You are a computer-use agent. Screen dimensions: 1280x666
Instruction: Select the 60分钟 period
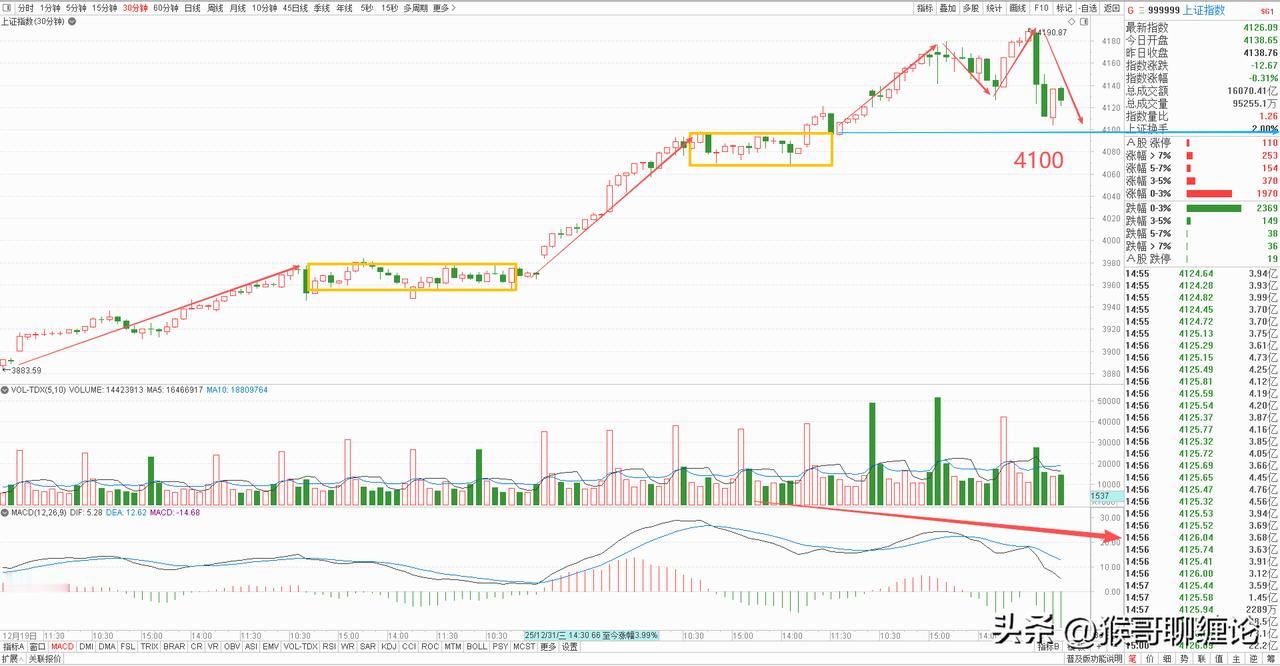166,7
